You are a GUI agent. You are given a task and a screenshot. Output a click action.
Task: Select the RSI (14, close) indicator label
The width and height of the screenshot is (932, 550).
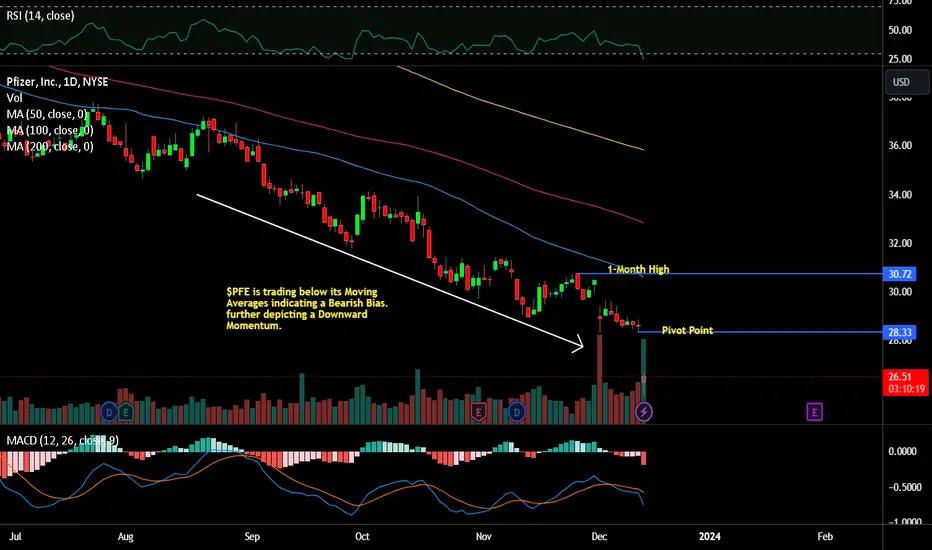pos(40,16)
